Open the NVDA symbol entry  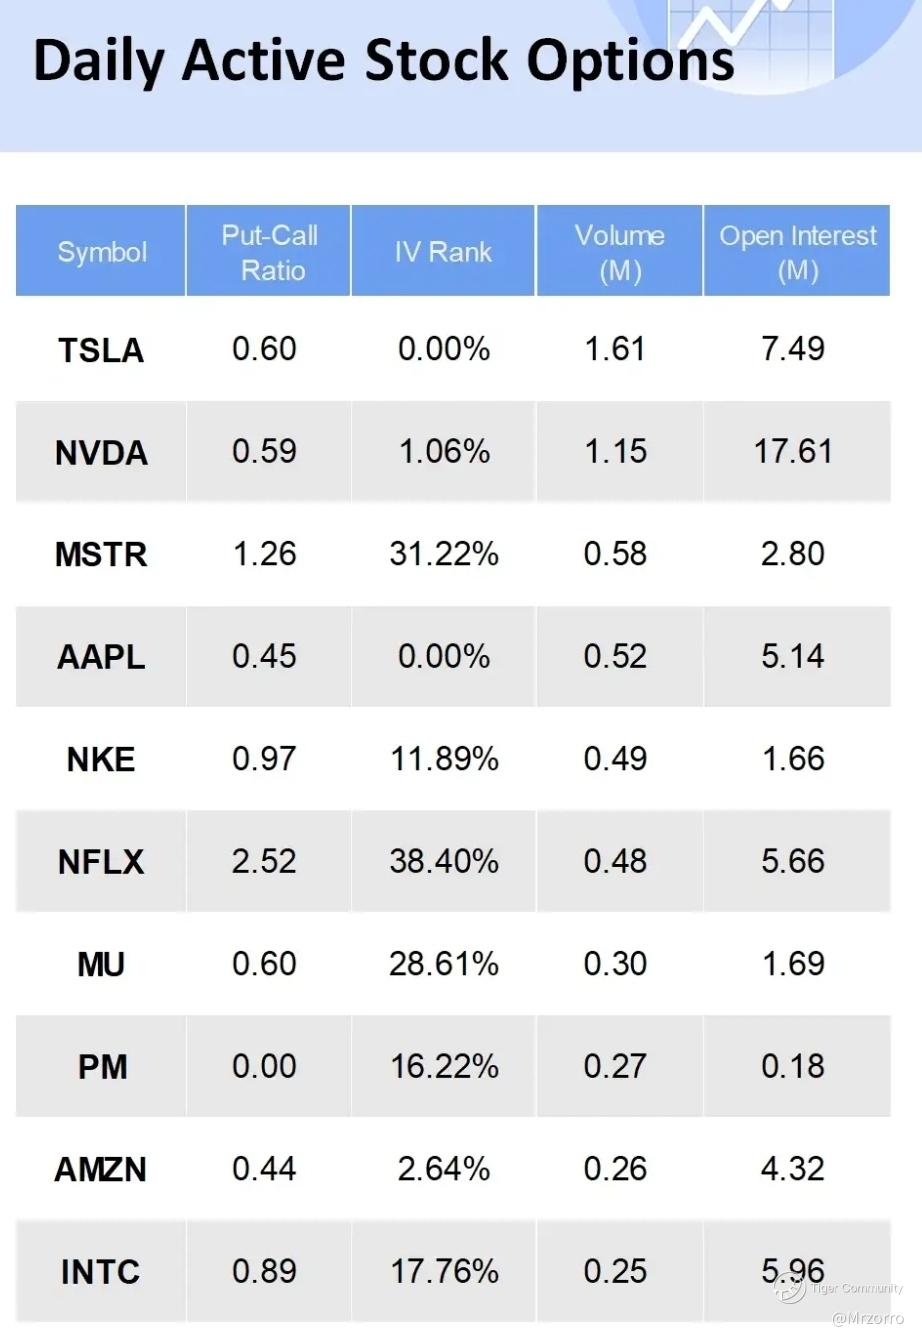tap(101, 453)
